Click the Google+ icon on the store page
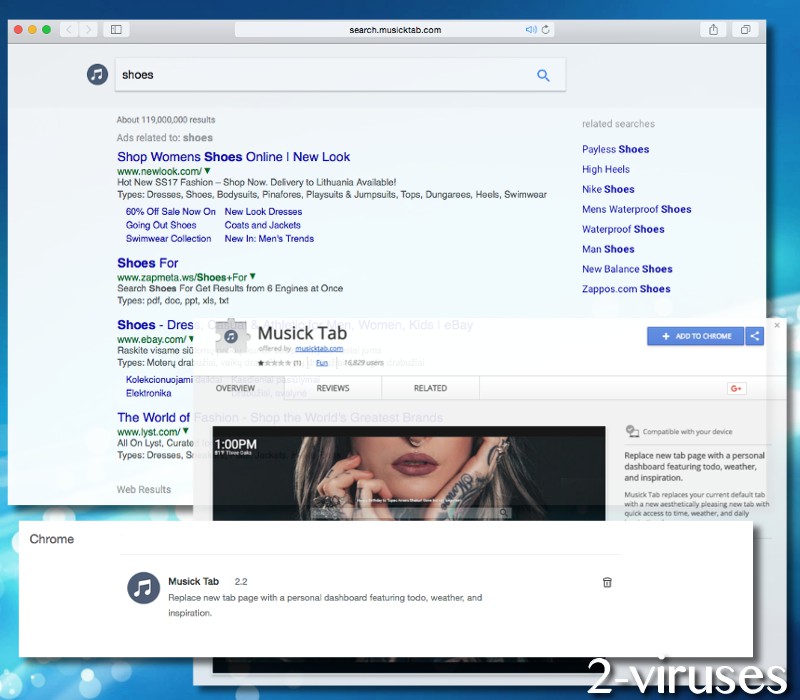 [x=737, y=388]
